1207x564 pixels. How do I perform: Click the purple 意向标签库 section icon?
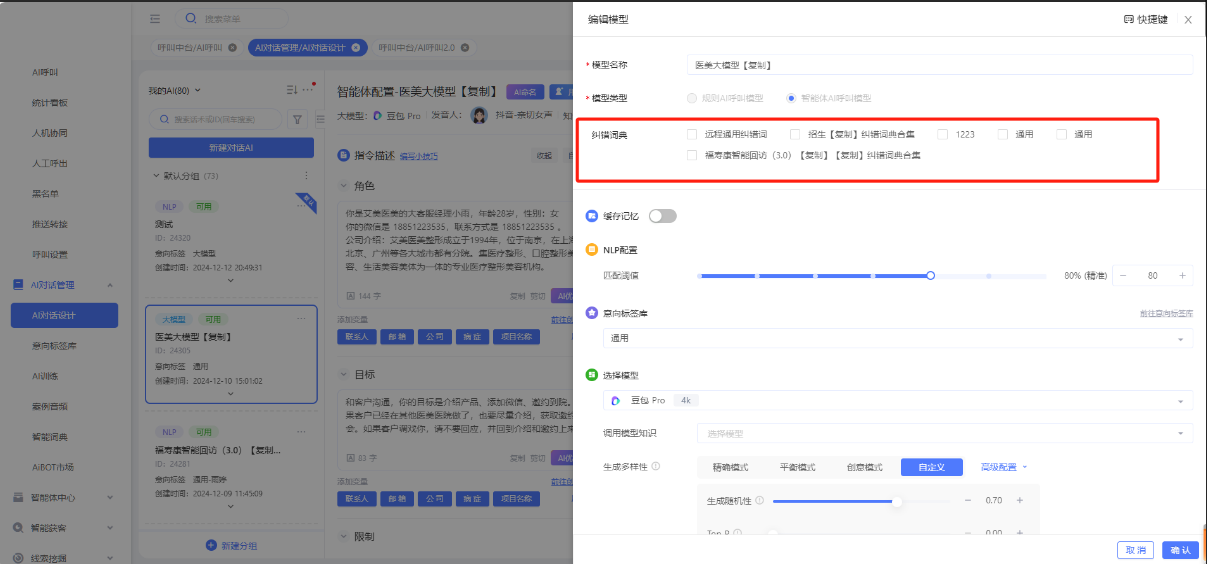point(592,313)
